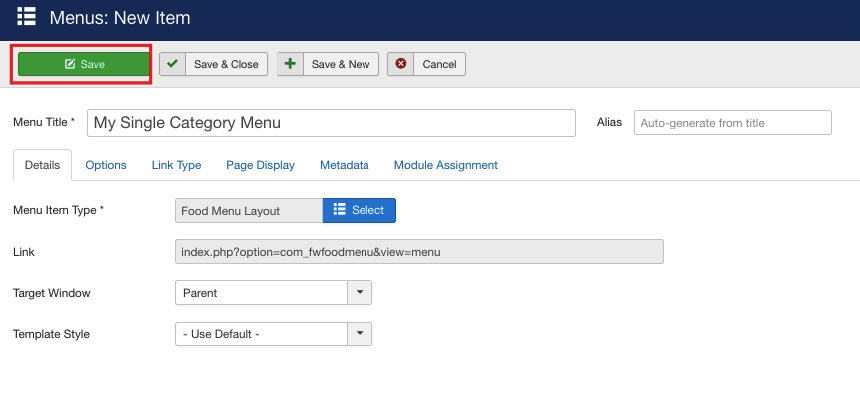
Task: Click the Select menu item type button
Action: tap(359, 211)
